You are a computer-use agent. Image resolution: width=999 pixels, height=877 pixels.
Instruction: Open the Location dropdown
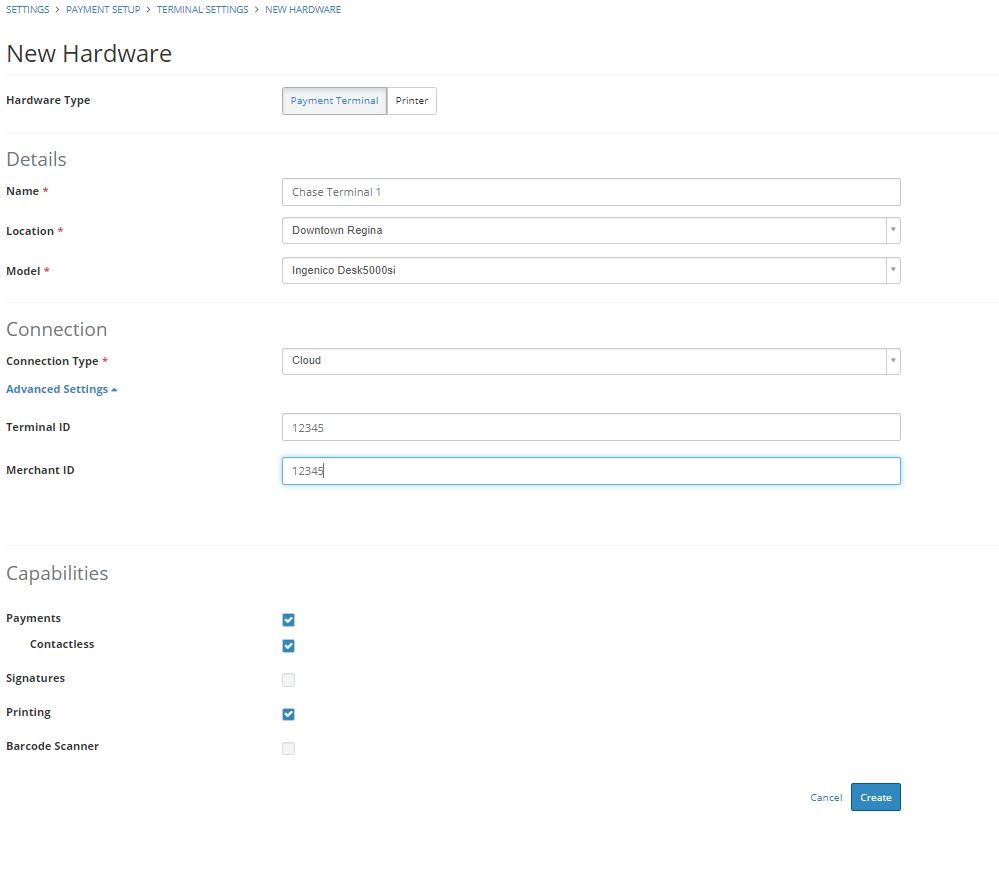590,230
